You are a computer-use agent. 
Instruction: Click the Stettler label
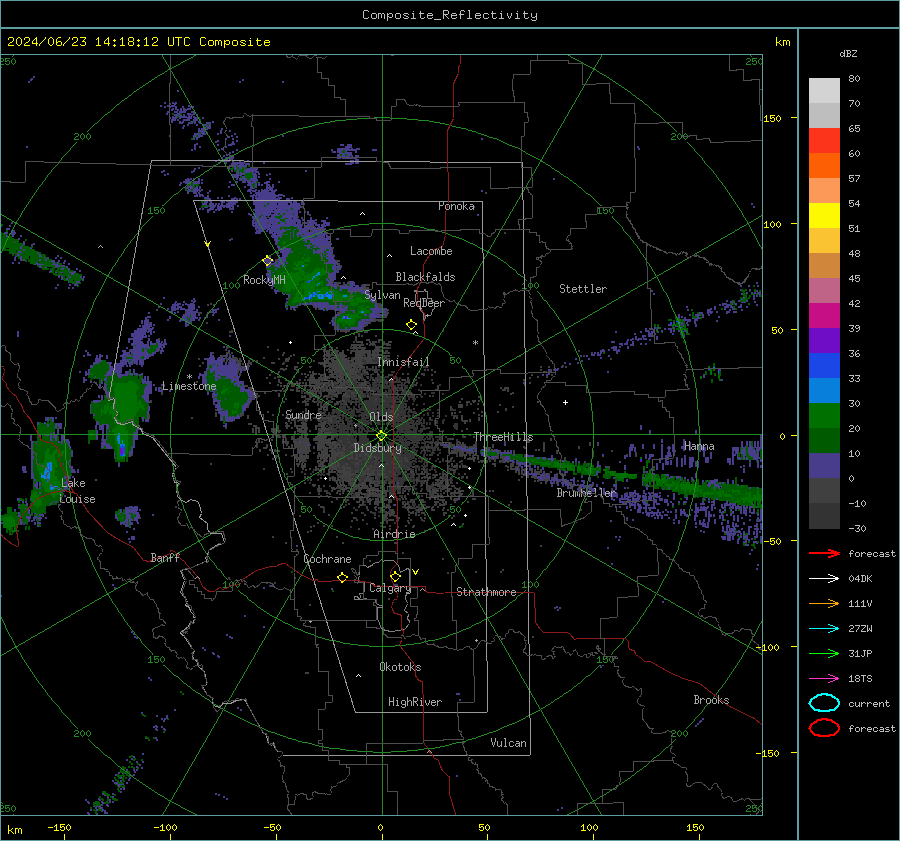(x=583, y=289)
